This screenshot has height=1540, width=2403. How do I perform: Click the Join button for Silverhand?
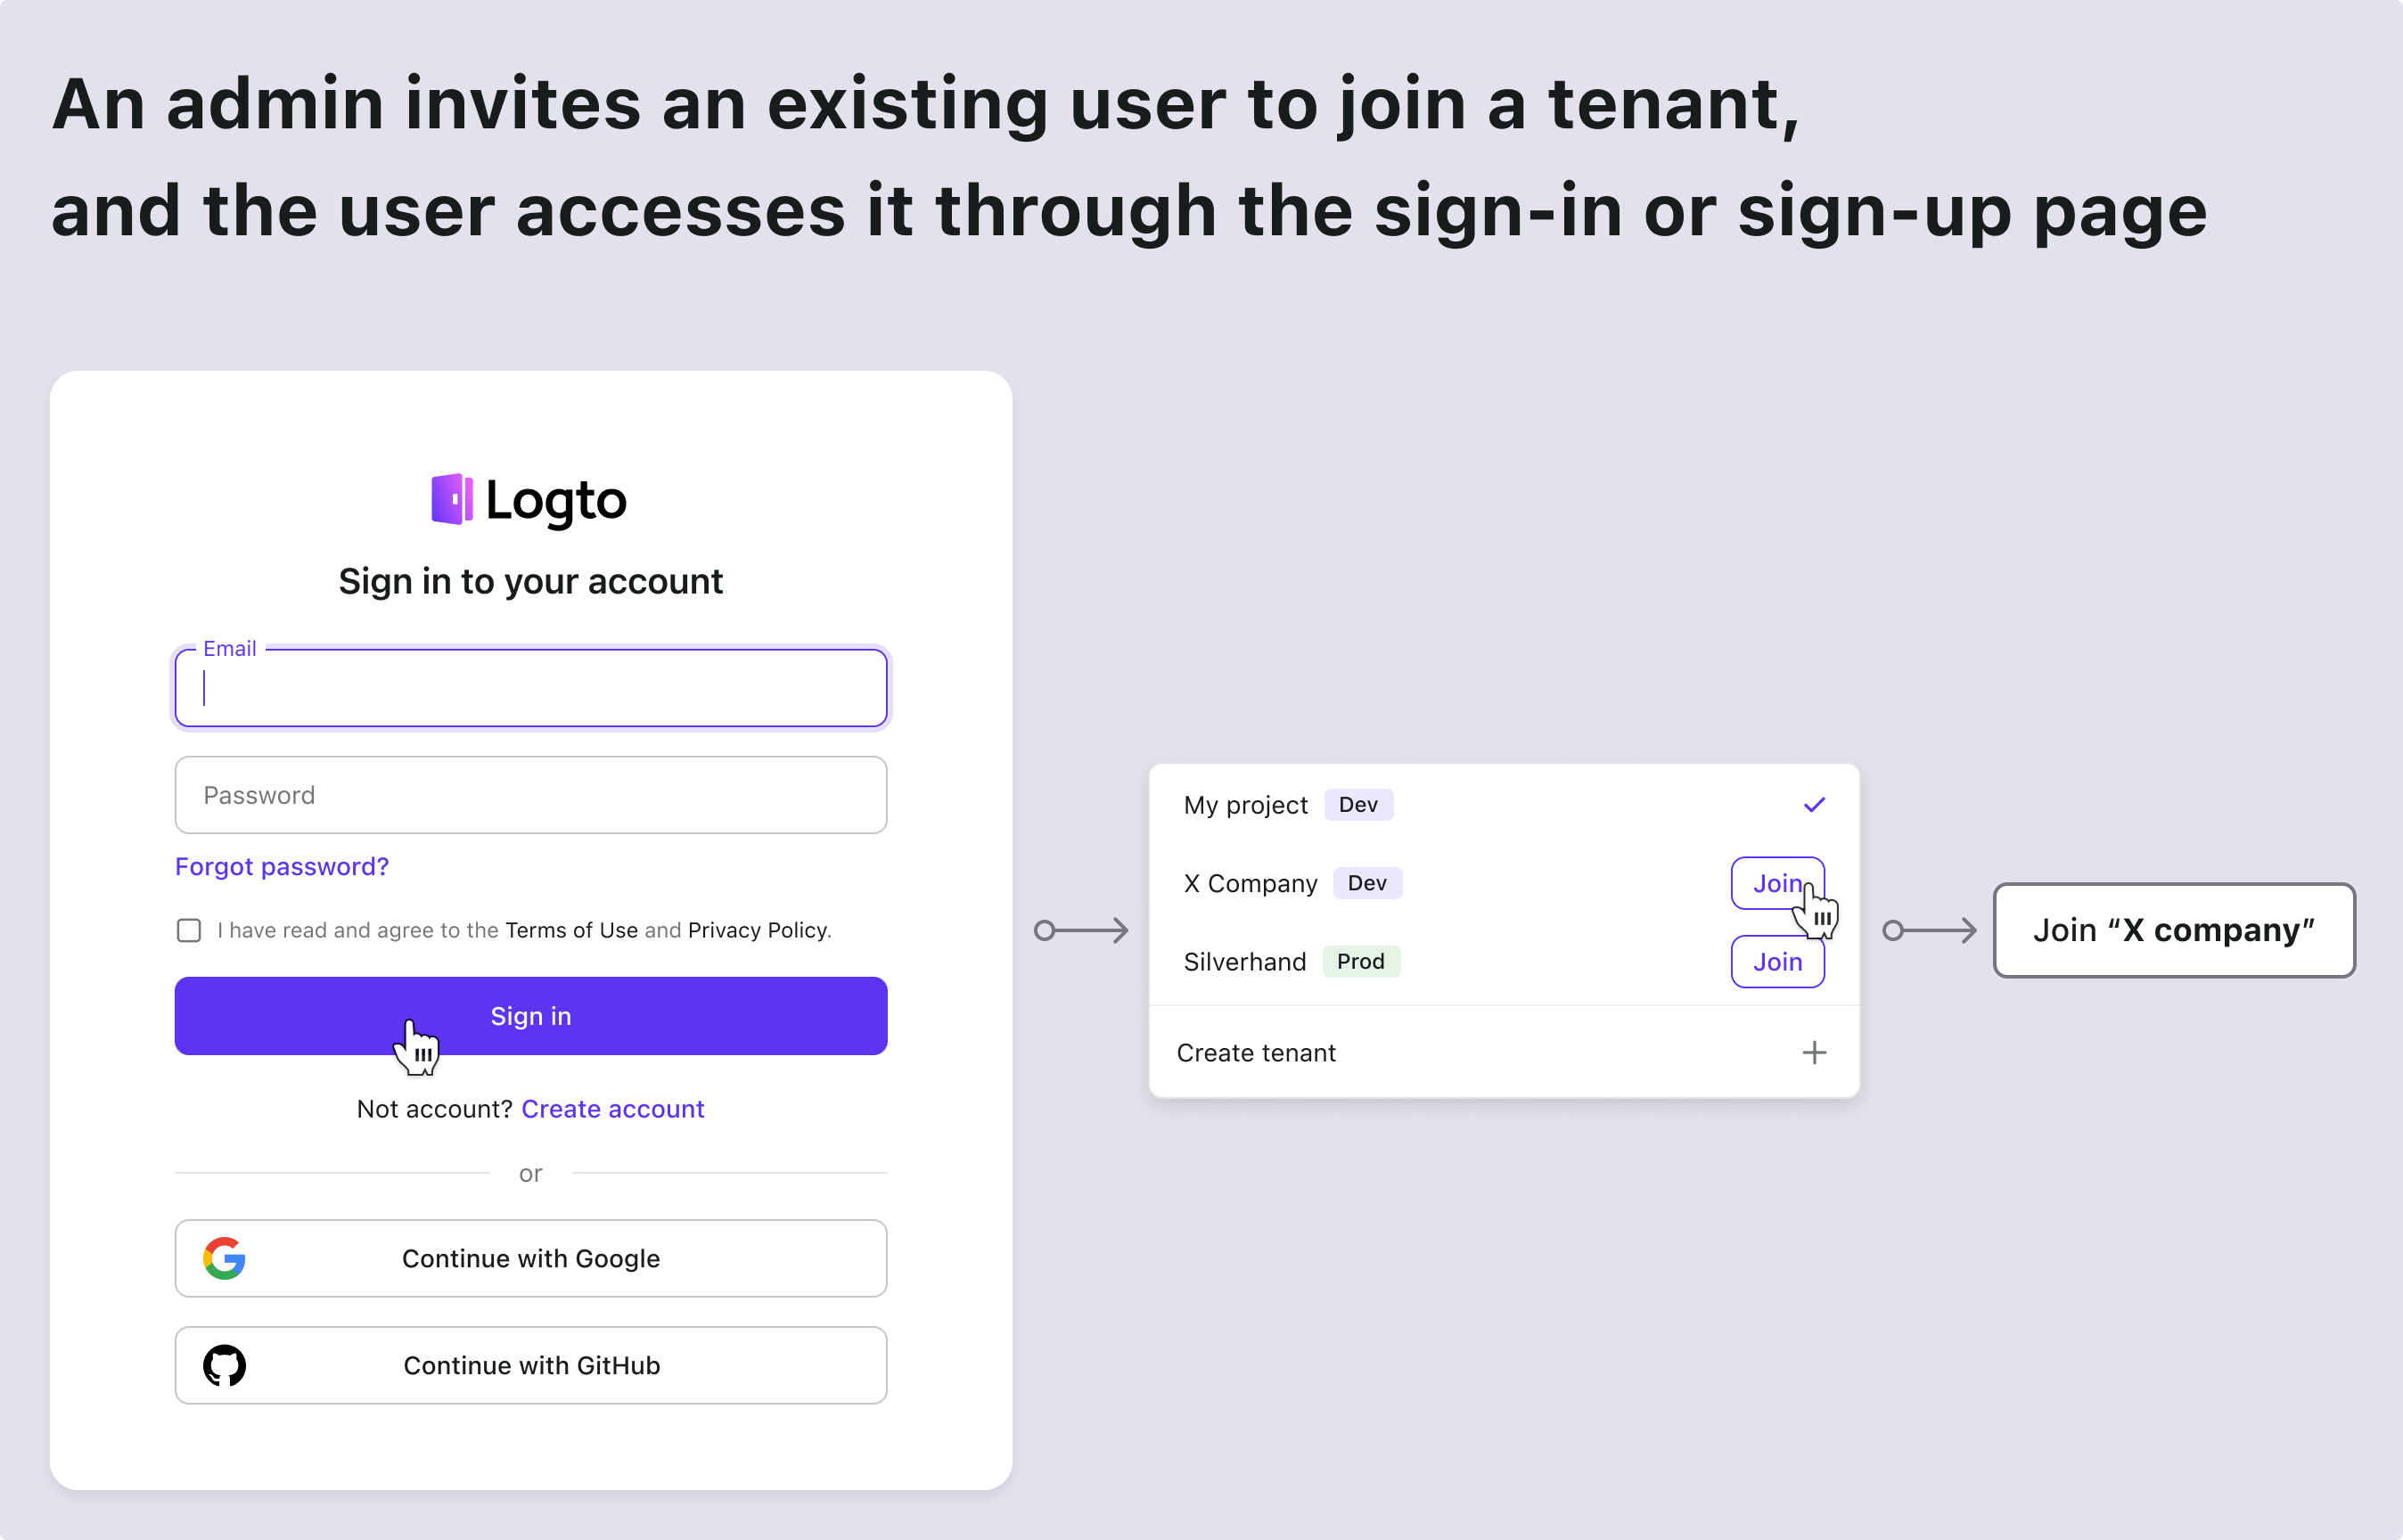[1776, 962]
